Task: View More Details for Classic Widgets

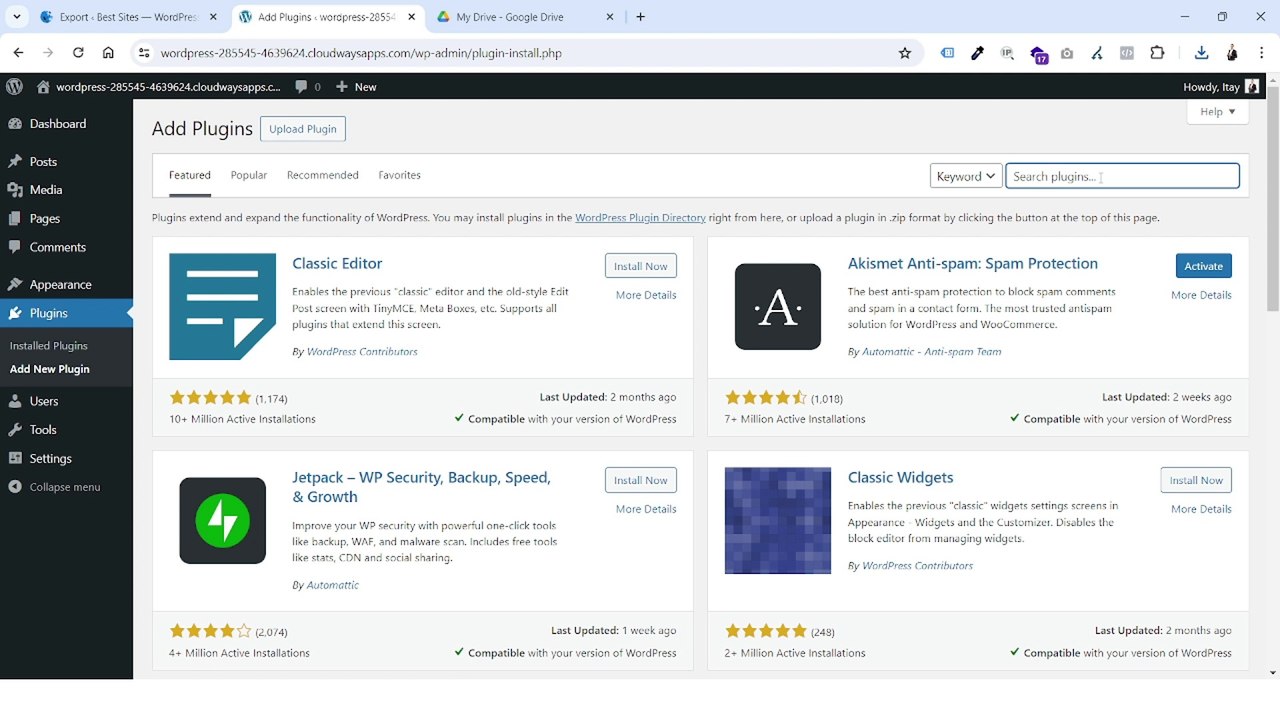Action: click(x=1202, y=509)
